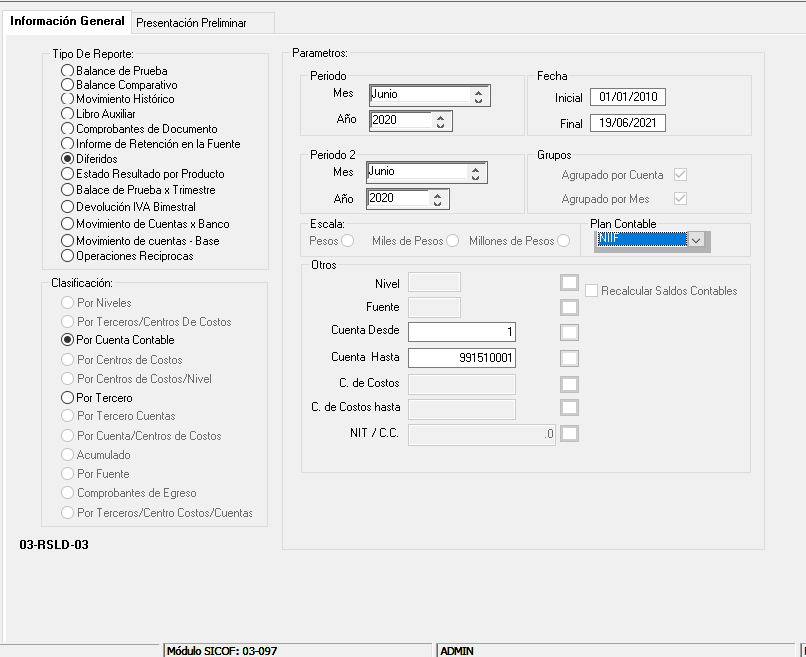806x657 pixels.
Task: Open lookup button next to Cuenta Desde
Action: coord(569,332)
